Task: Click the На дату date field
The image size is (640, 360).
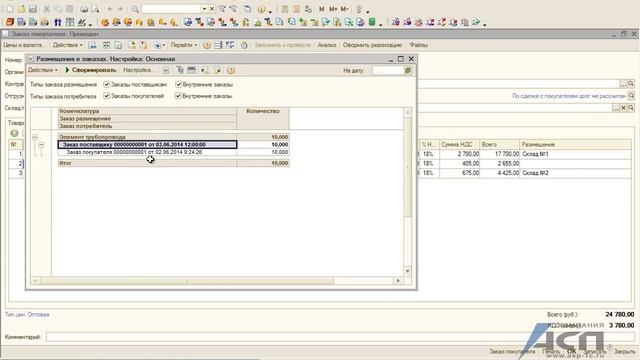Action: 388,70
